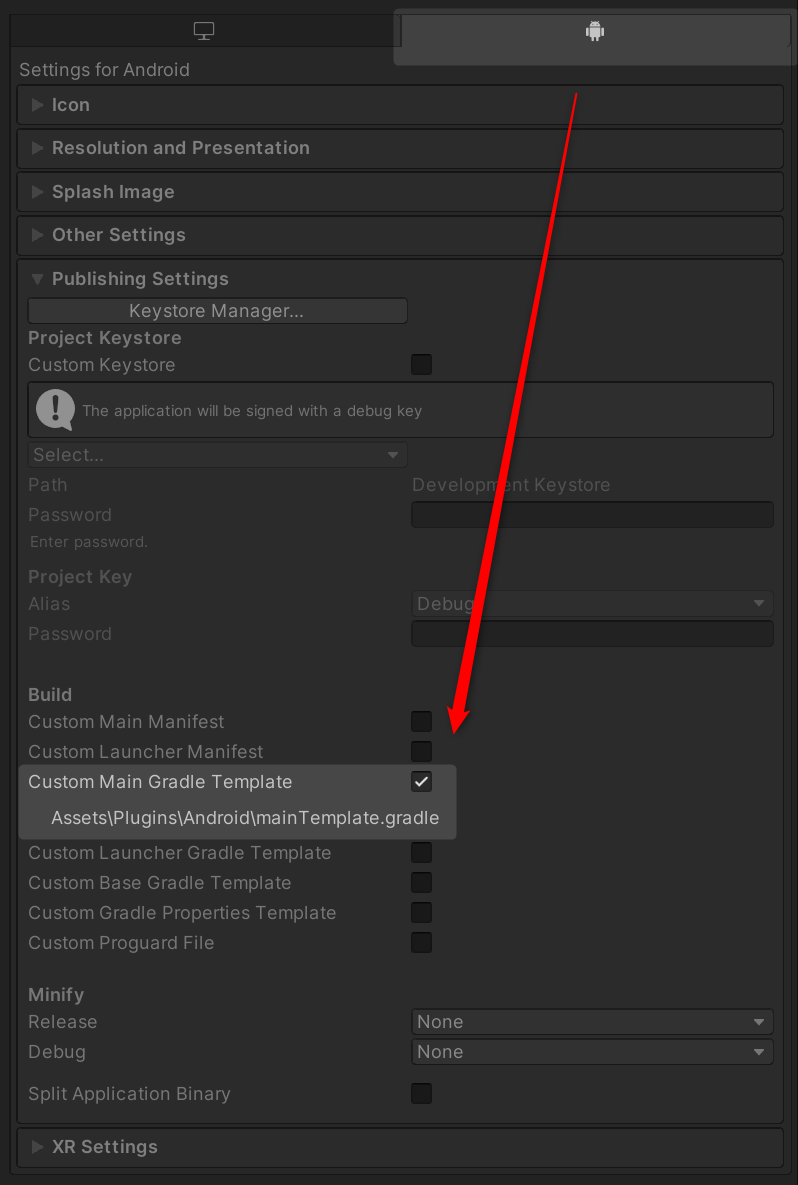798x1185 pixels.
Task: Switch to the Android platform tab
Action: pyautogui.click(x=595, y=31)
